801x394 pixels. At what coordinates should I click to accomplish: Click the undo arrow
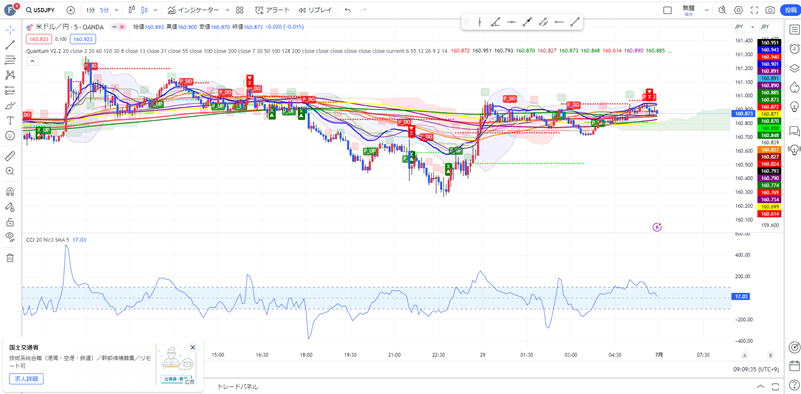(348, 10)
